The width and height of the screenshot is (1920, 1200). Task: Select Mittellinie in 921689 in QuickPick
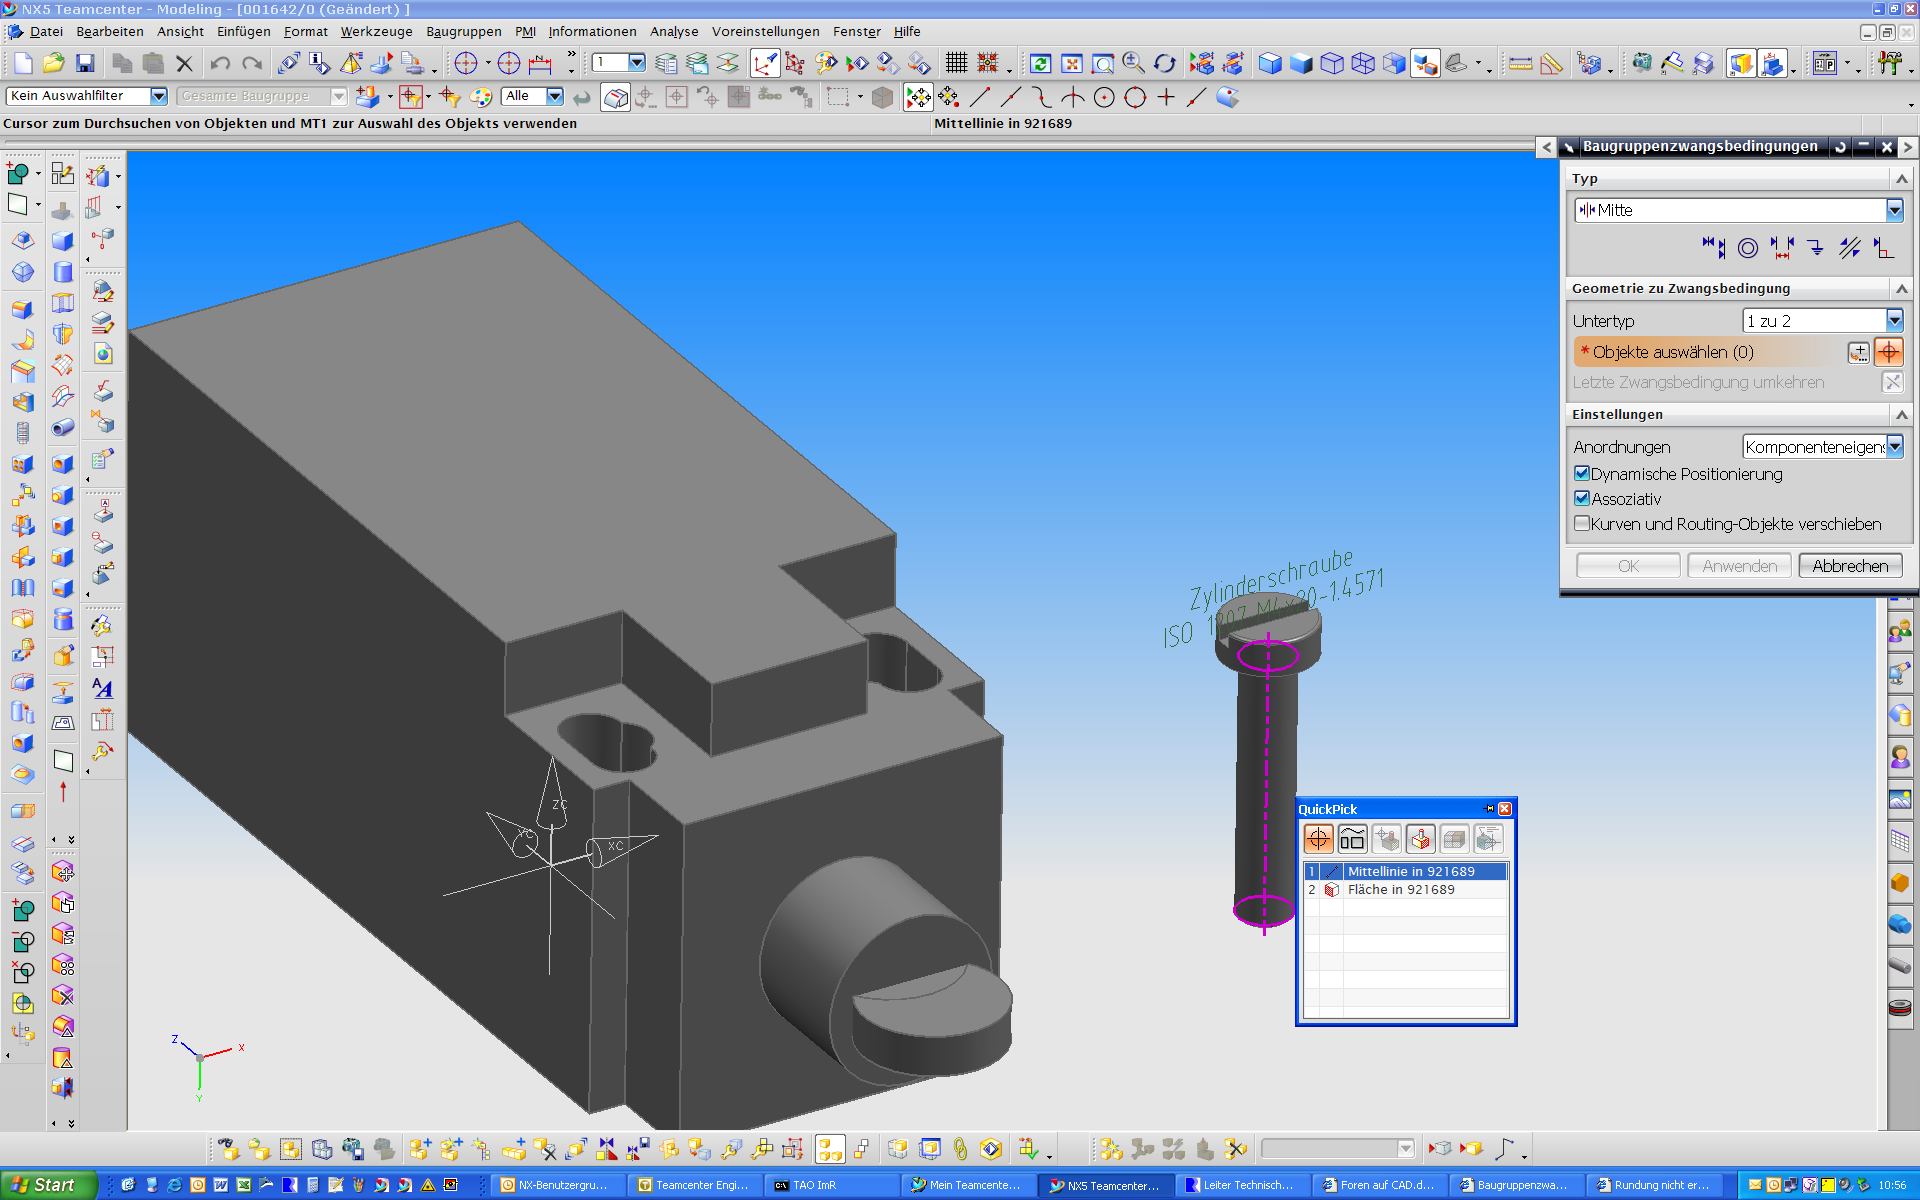click(x=1405, y=871)
